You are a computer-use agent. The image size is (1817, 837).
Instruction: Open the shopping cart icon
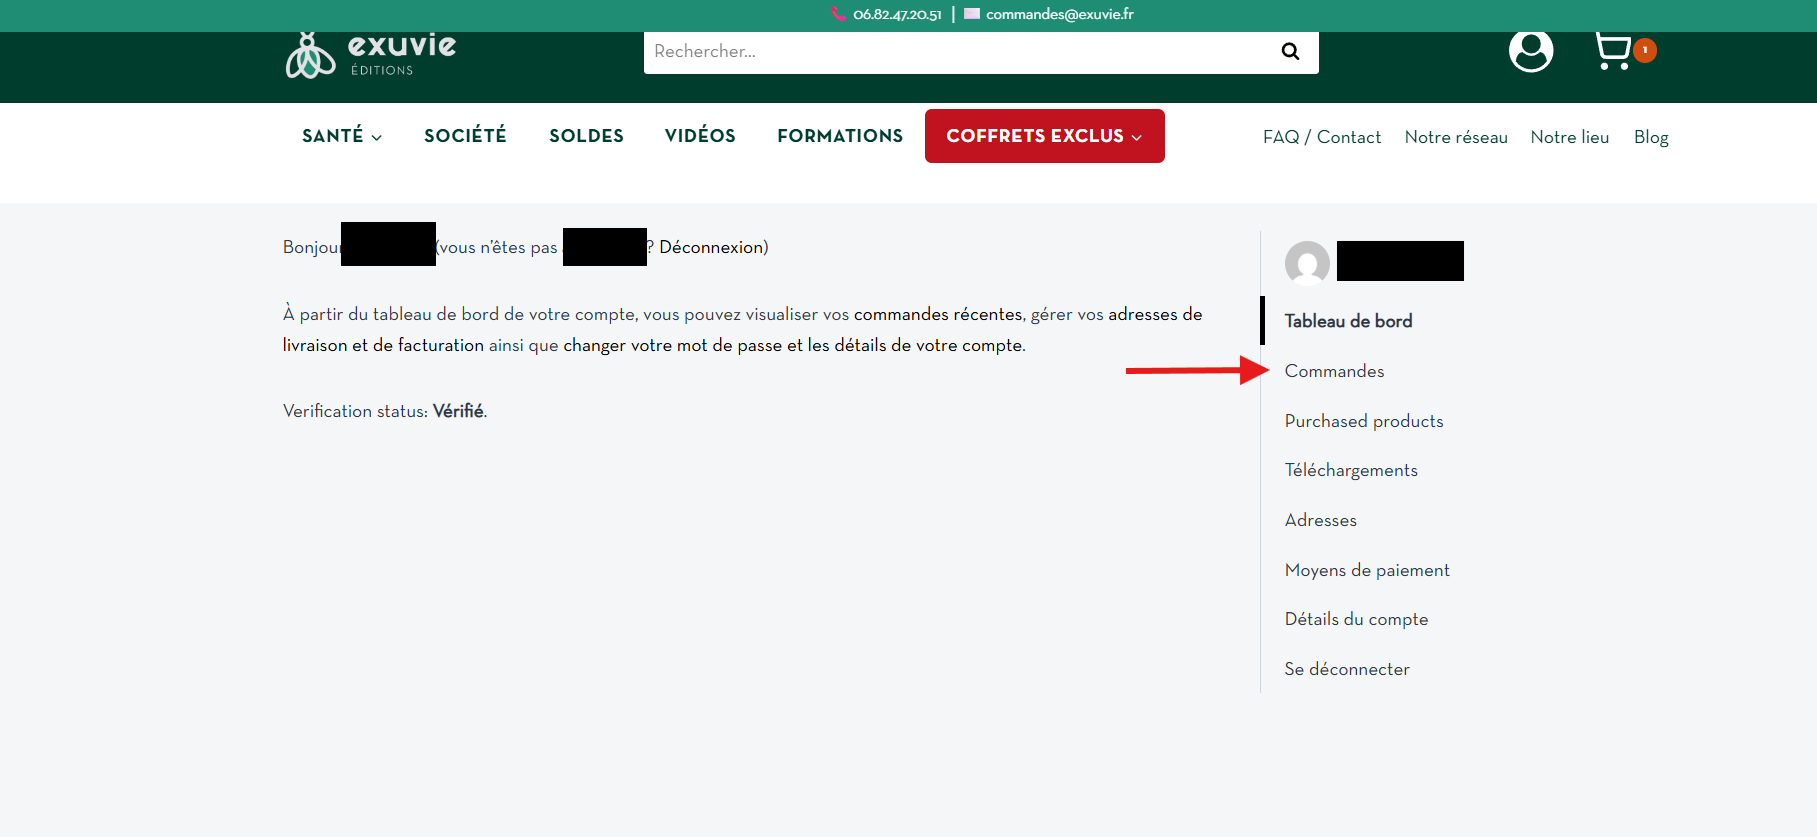[x=1613, y=50]
